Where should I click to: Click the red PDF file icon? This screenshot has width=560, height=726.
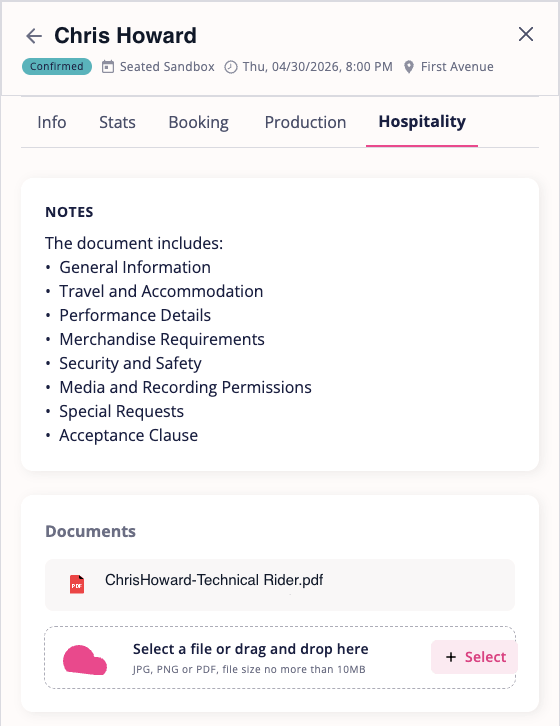77,584
